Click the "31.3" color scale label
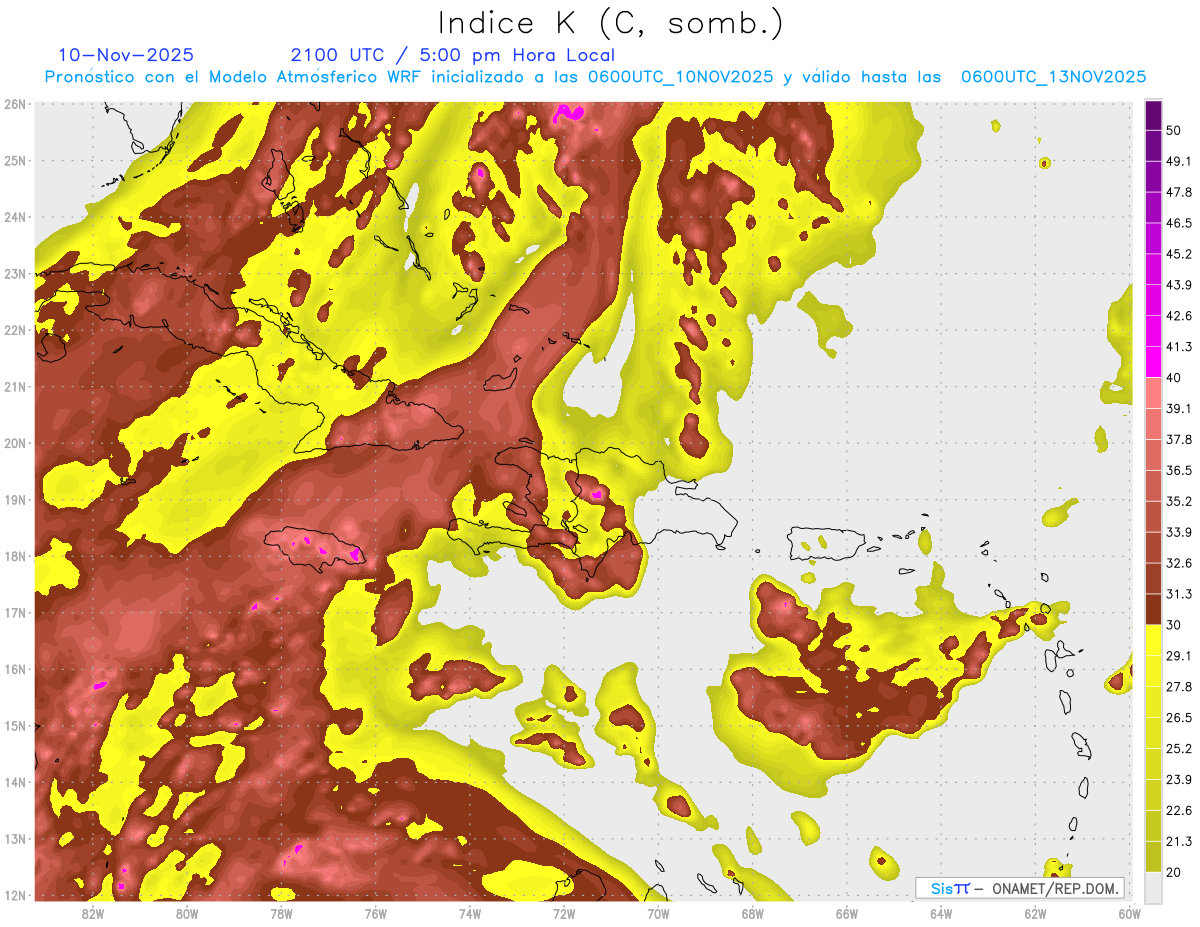Image resolution: width=1200 pixels, height=927 pixels. coord(1179,594)
